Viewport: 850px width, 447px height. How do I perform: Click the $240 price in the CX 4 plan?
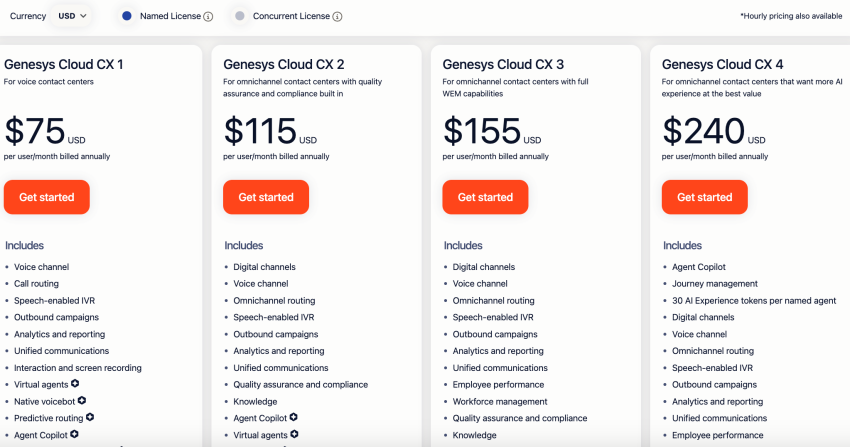[x=704, y=131]
